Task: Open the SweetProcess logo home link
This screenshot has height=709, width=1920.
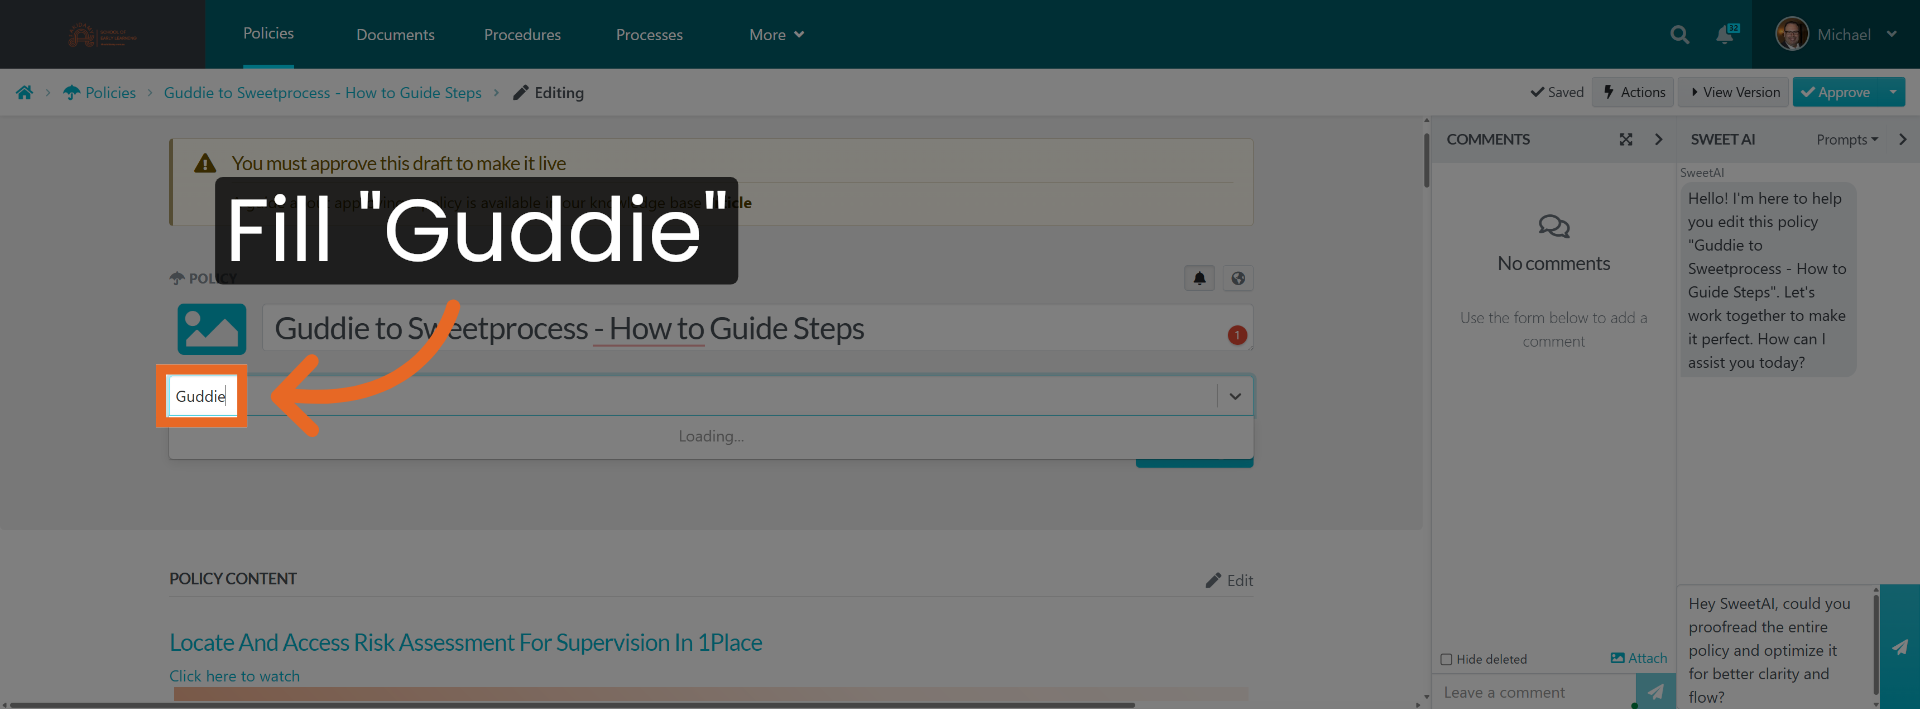Action: click(102, 35)
